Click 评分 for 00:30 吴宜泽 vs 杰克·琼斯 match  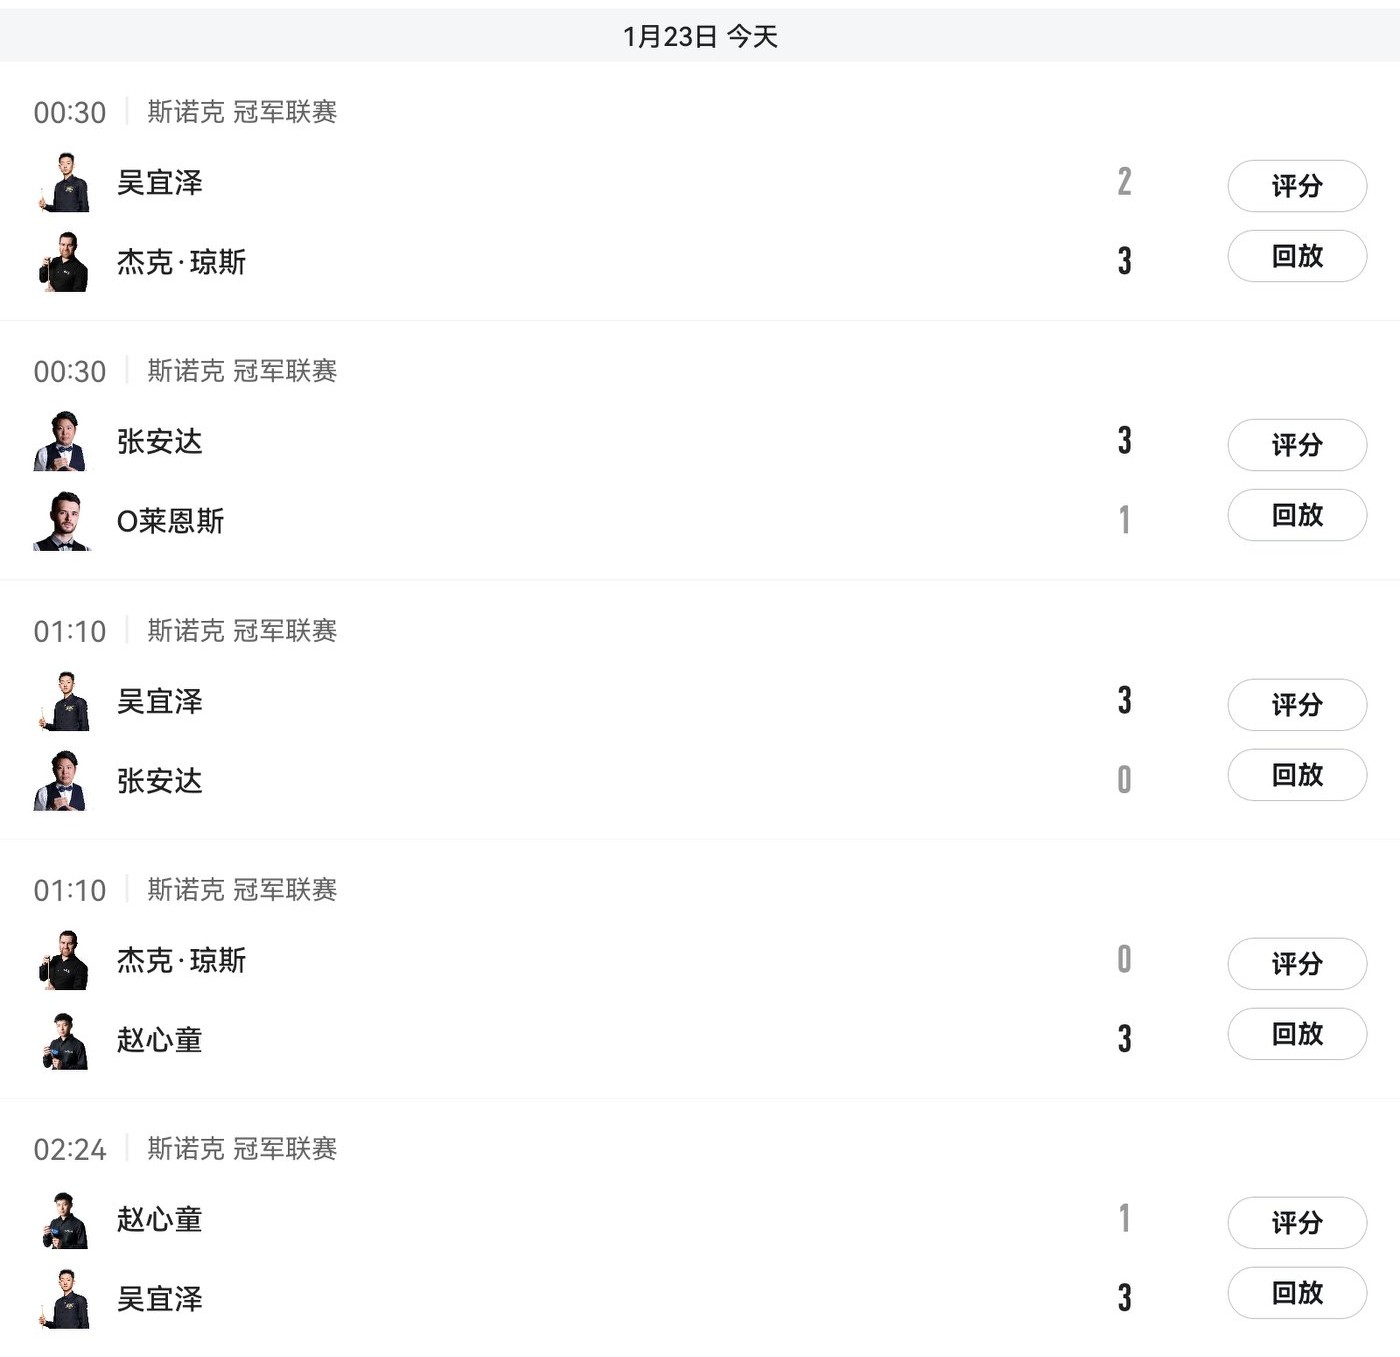click(1296, 186)
